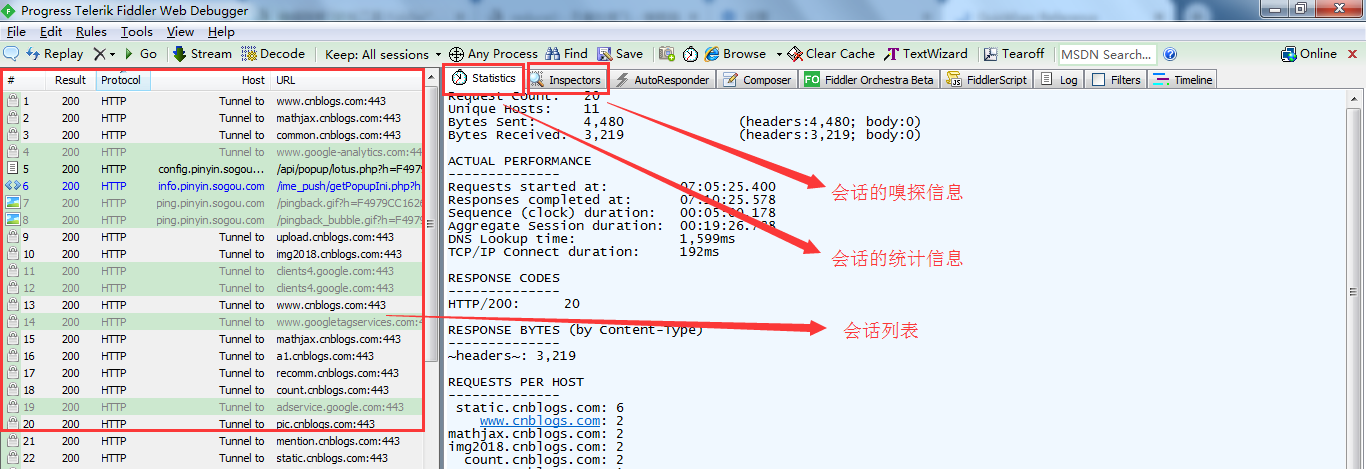Select session 3 common.cnblogs.com:443
Screen dimensions: 1366x469
pyautogui.click(x=212, y=135)
